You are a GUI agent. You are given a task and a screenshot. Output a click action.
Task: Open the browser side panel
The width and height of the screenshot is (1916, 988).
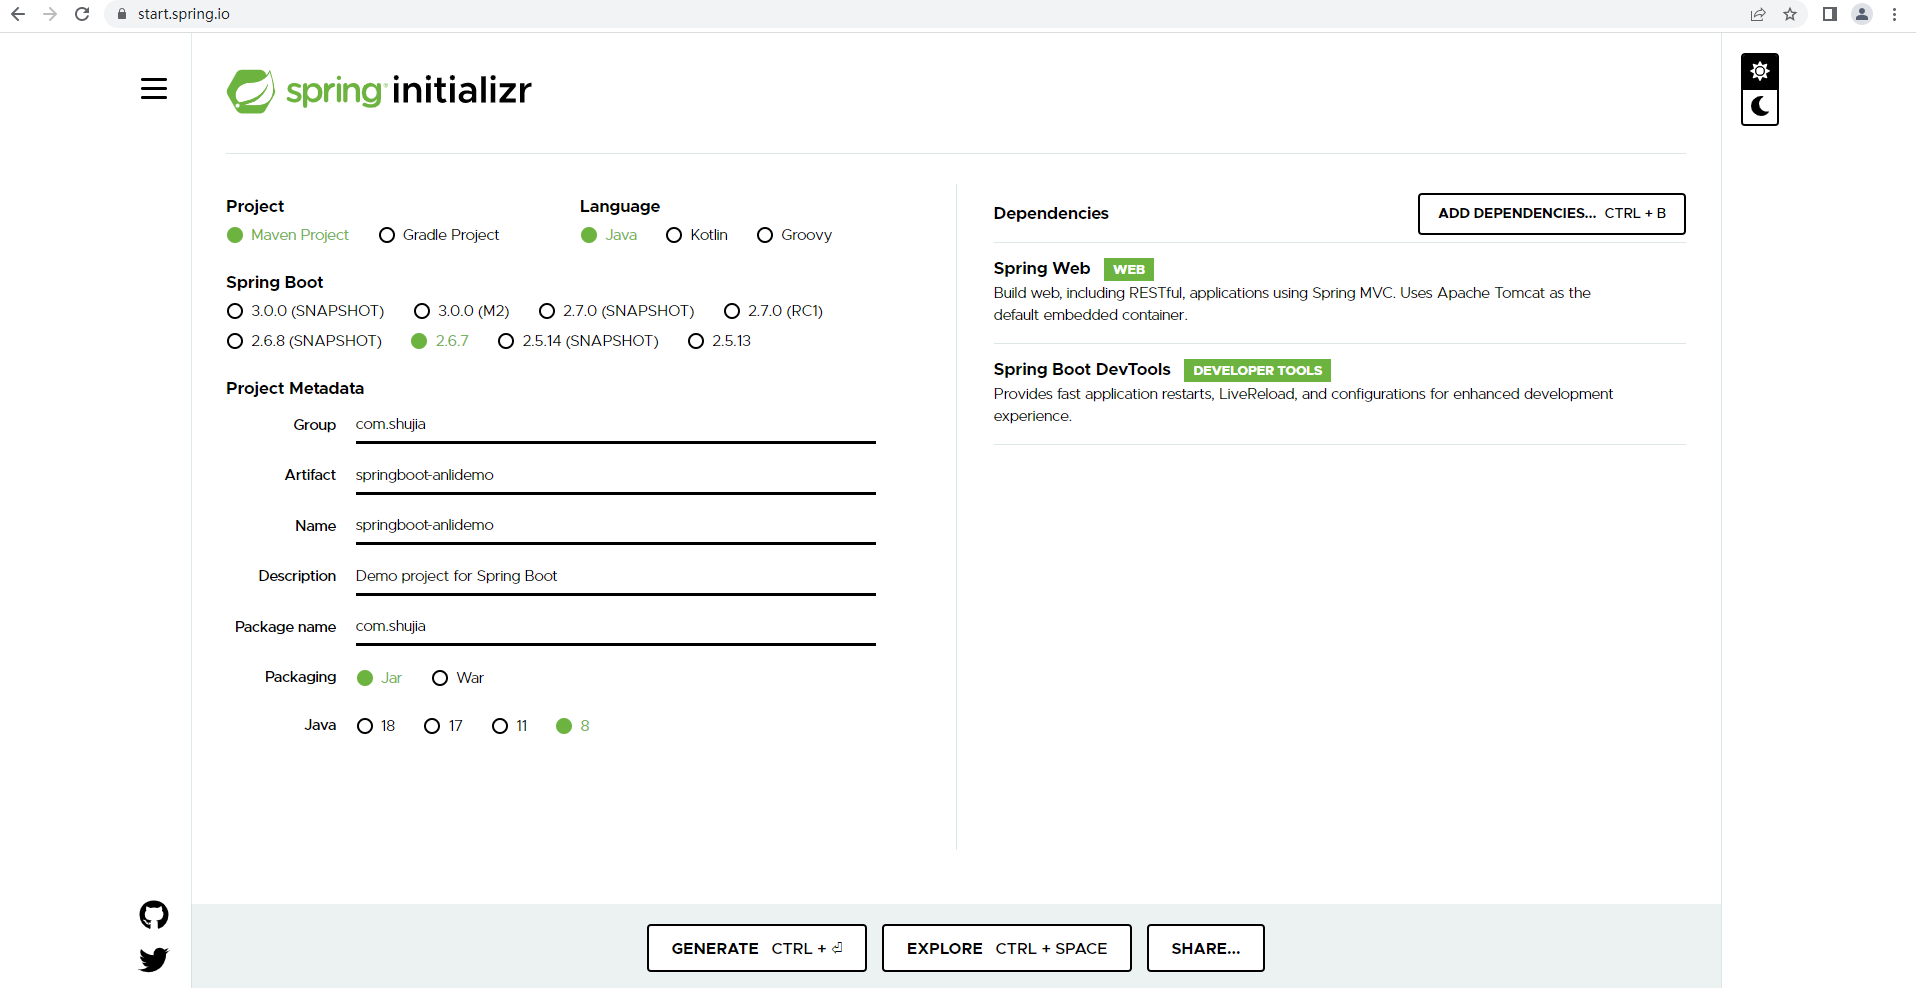point(1830,14)
